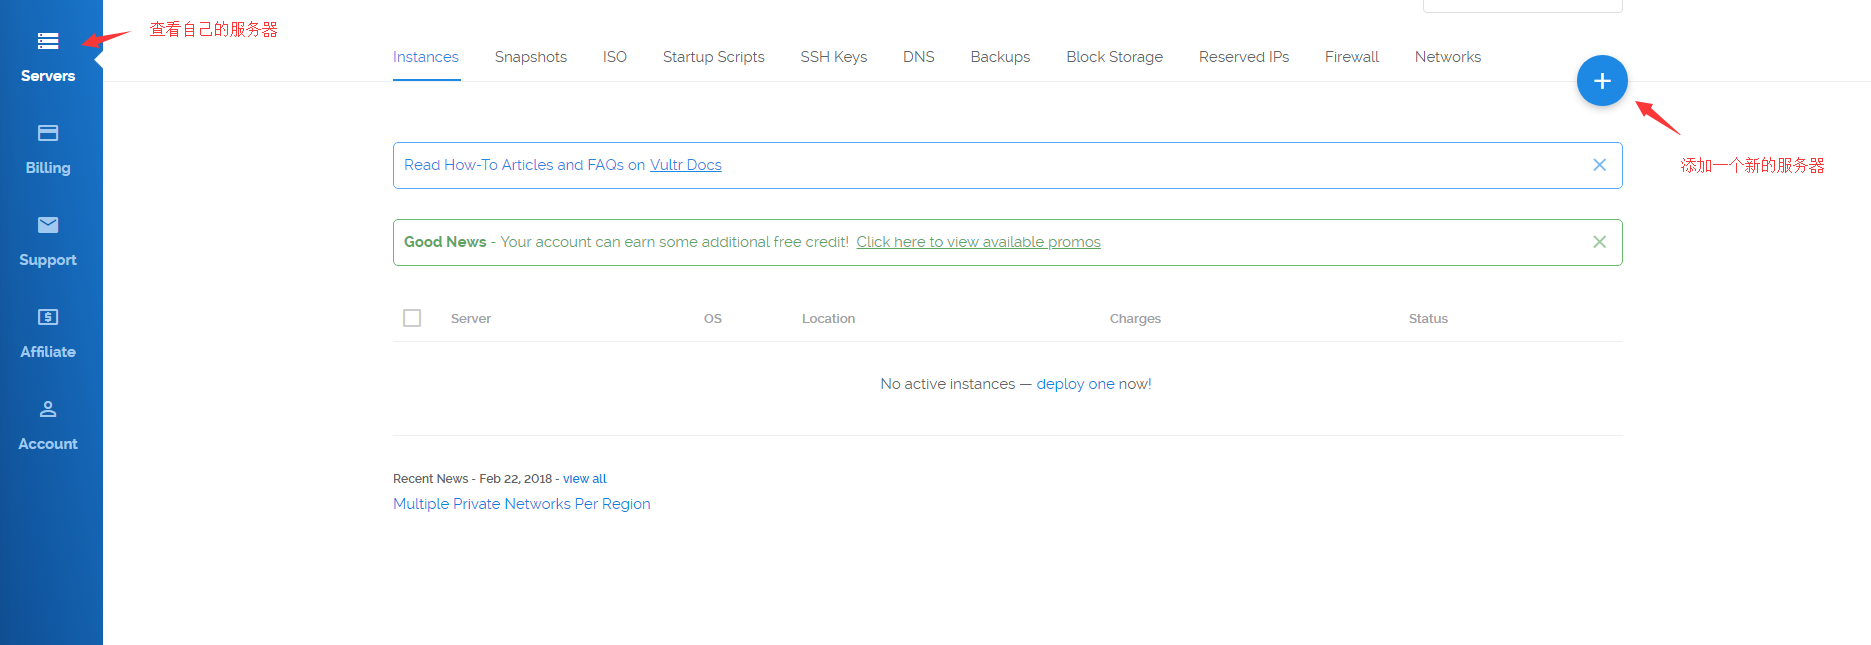Image resolution: width=1871 pixels, height=645 pixels.
Task: Click the blue plus deploy button
Action: [x=1601, y=81]
